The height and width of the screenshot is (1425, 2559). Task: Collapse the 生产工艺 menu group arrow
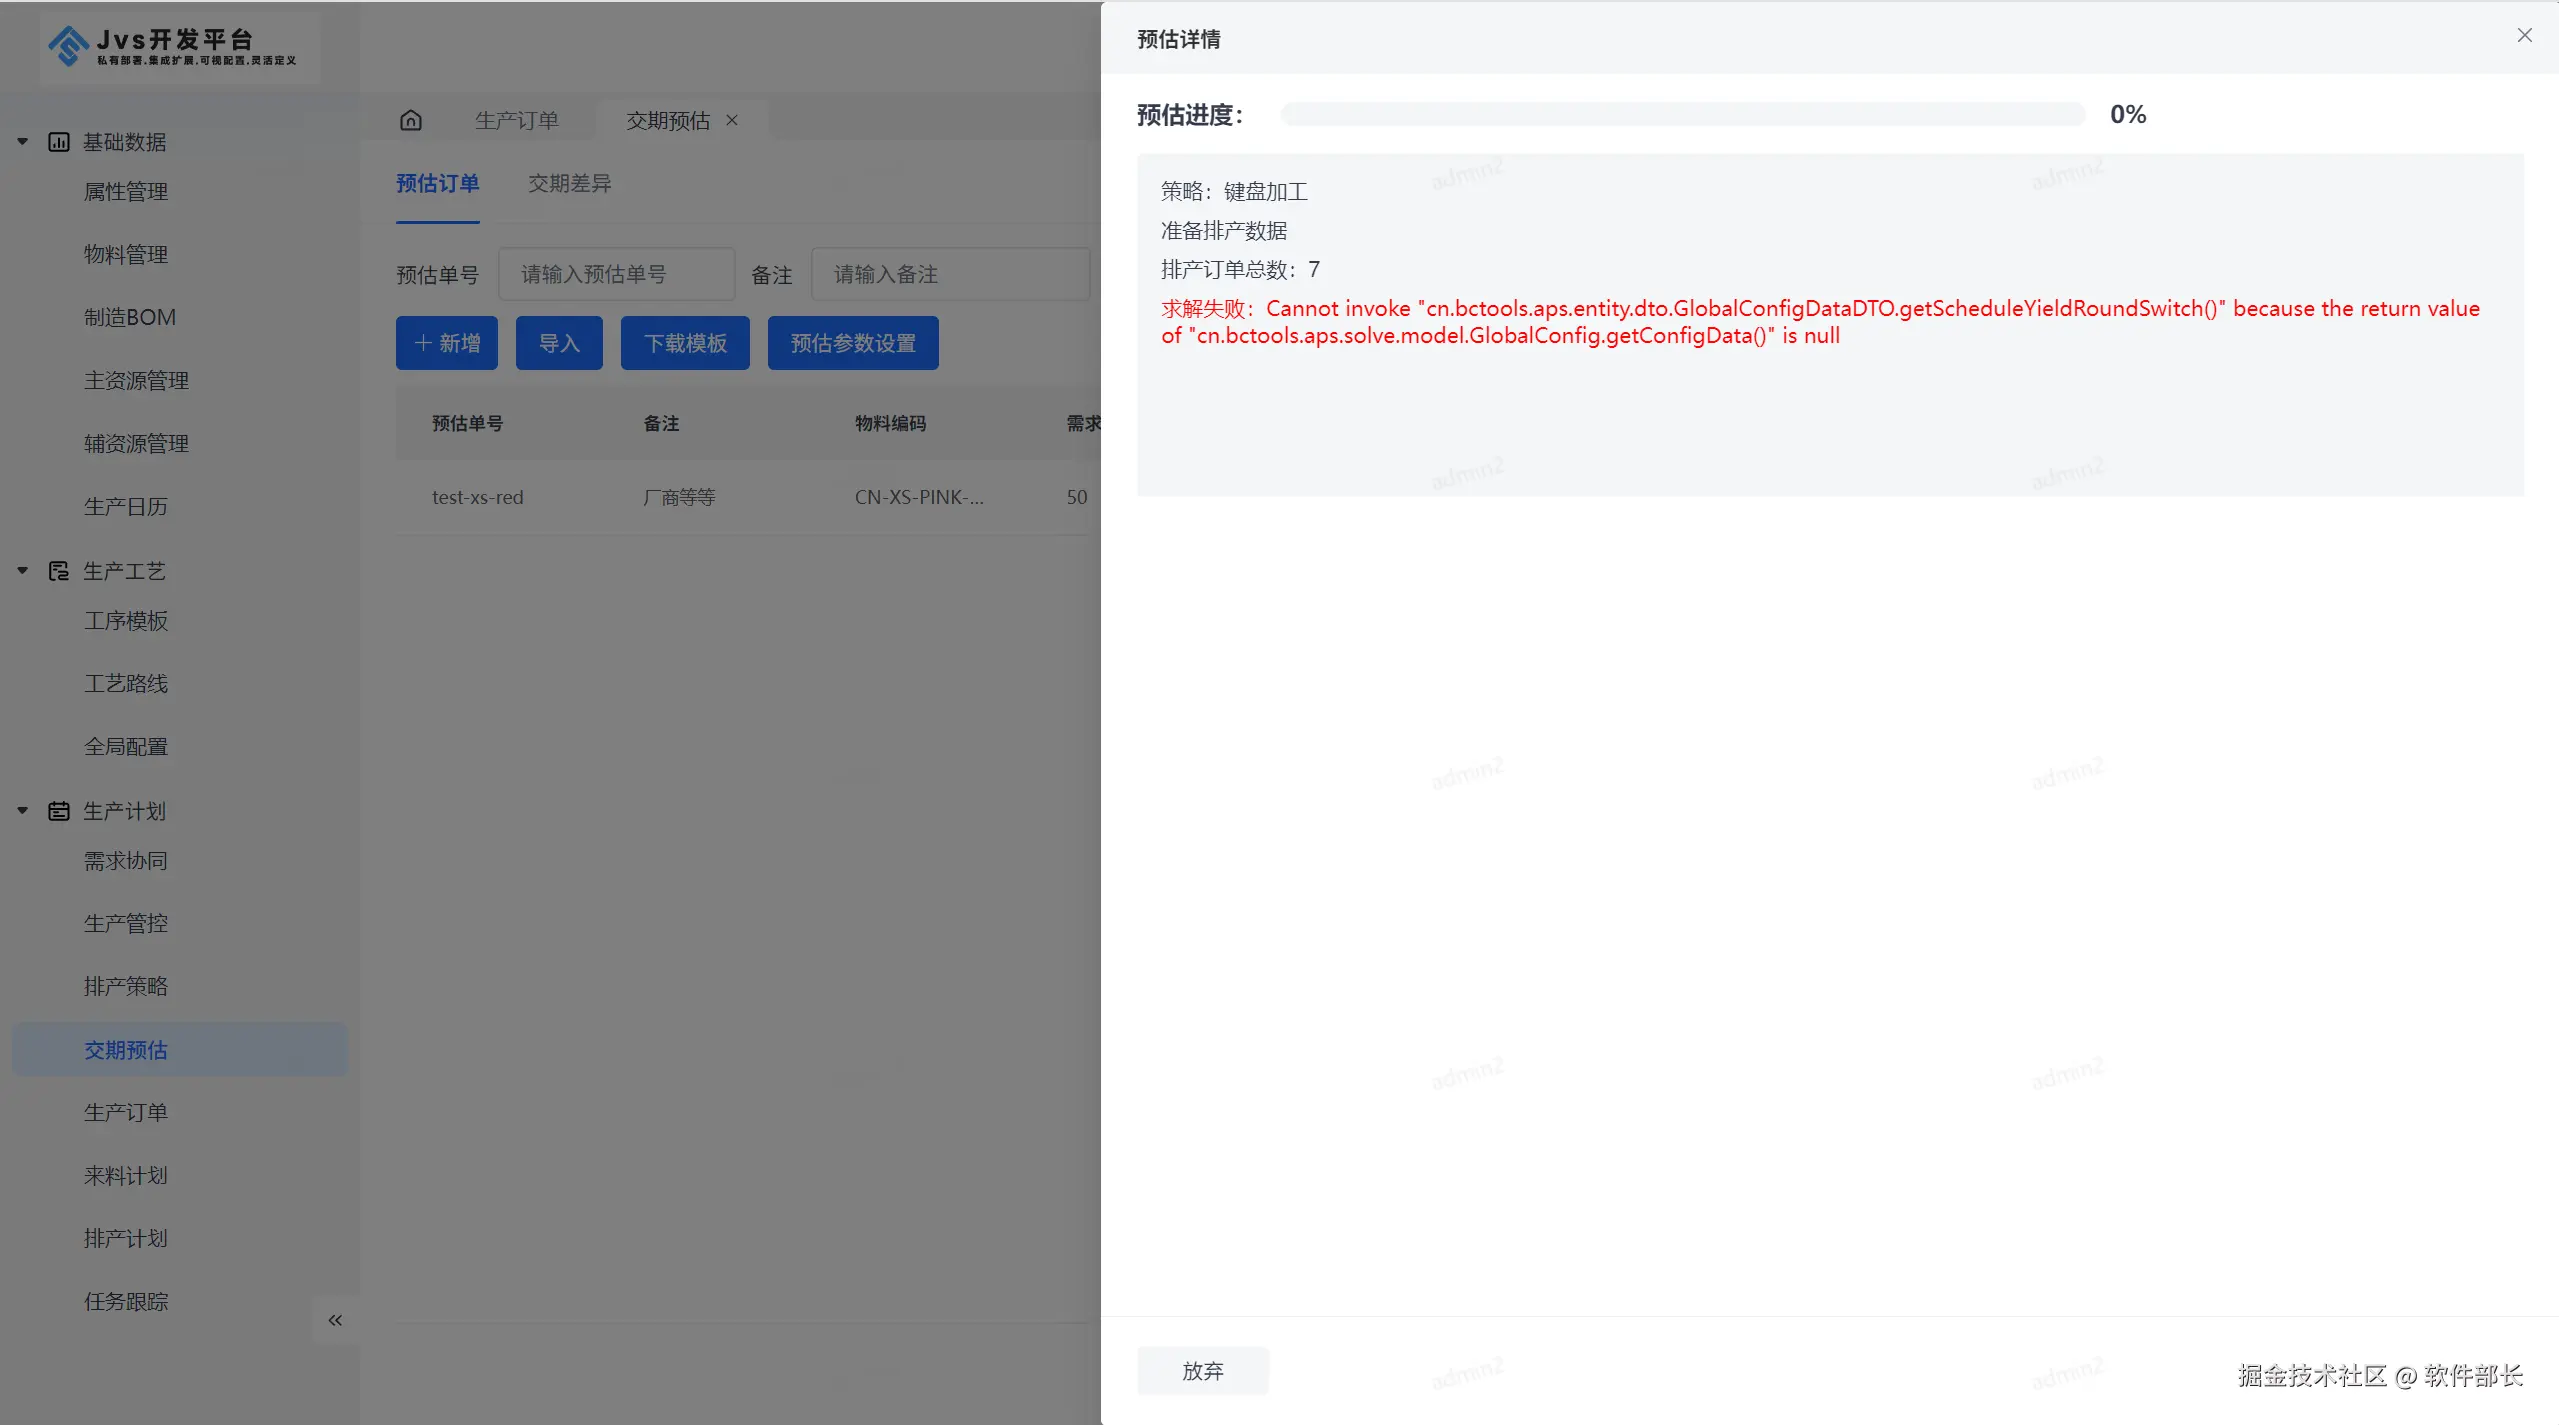22,571
